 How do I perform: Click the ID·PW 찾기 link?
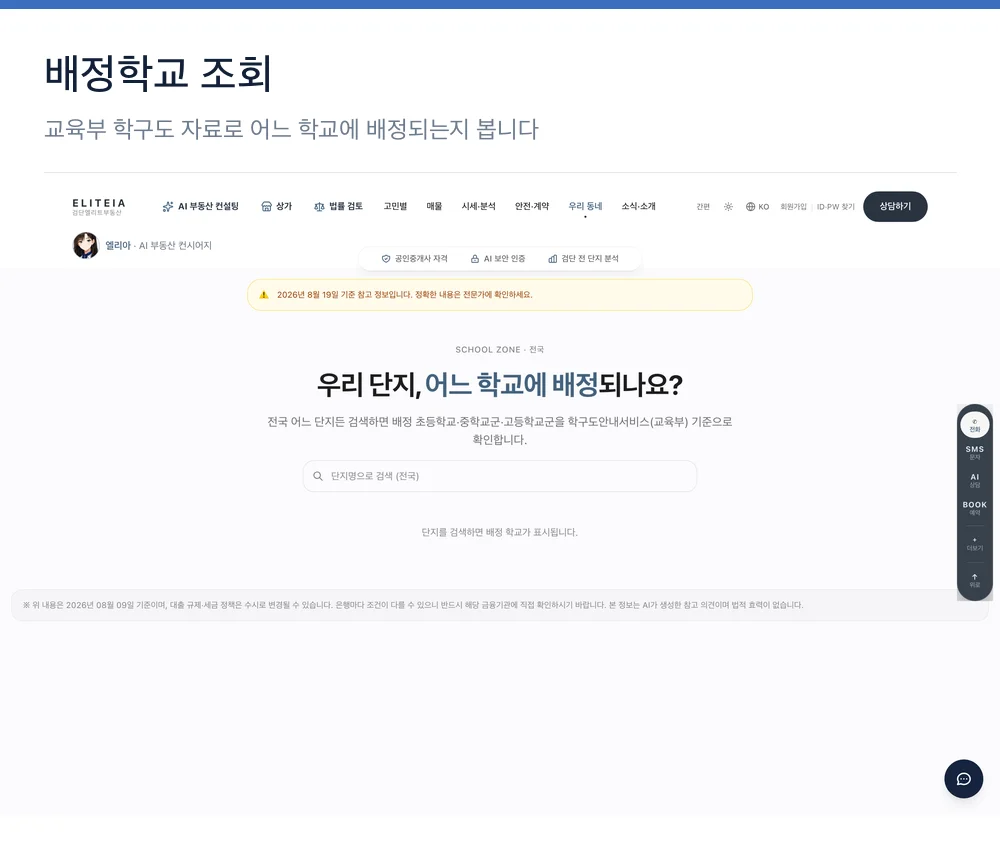[835, 207]
